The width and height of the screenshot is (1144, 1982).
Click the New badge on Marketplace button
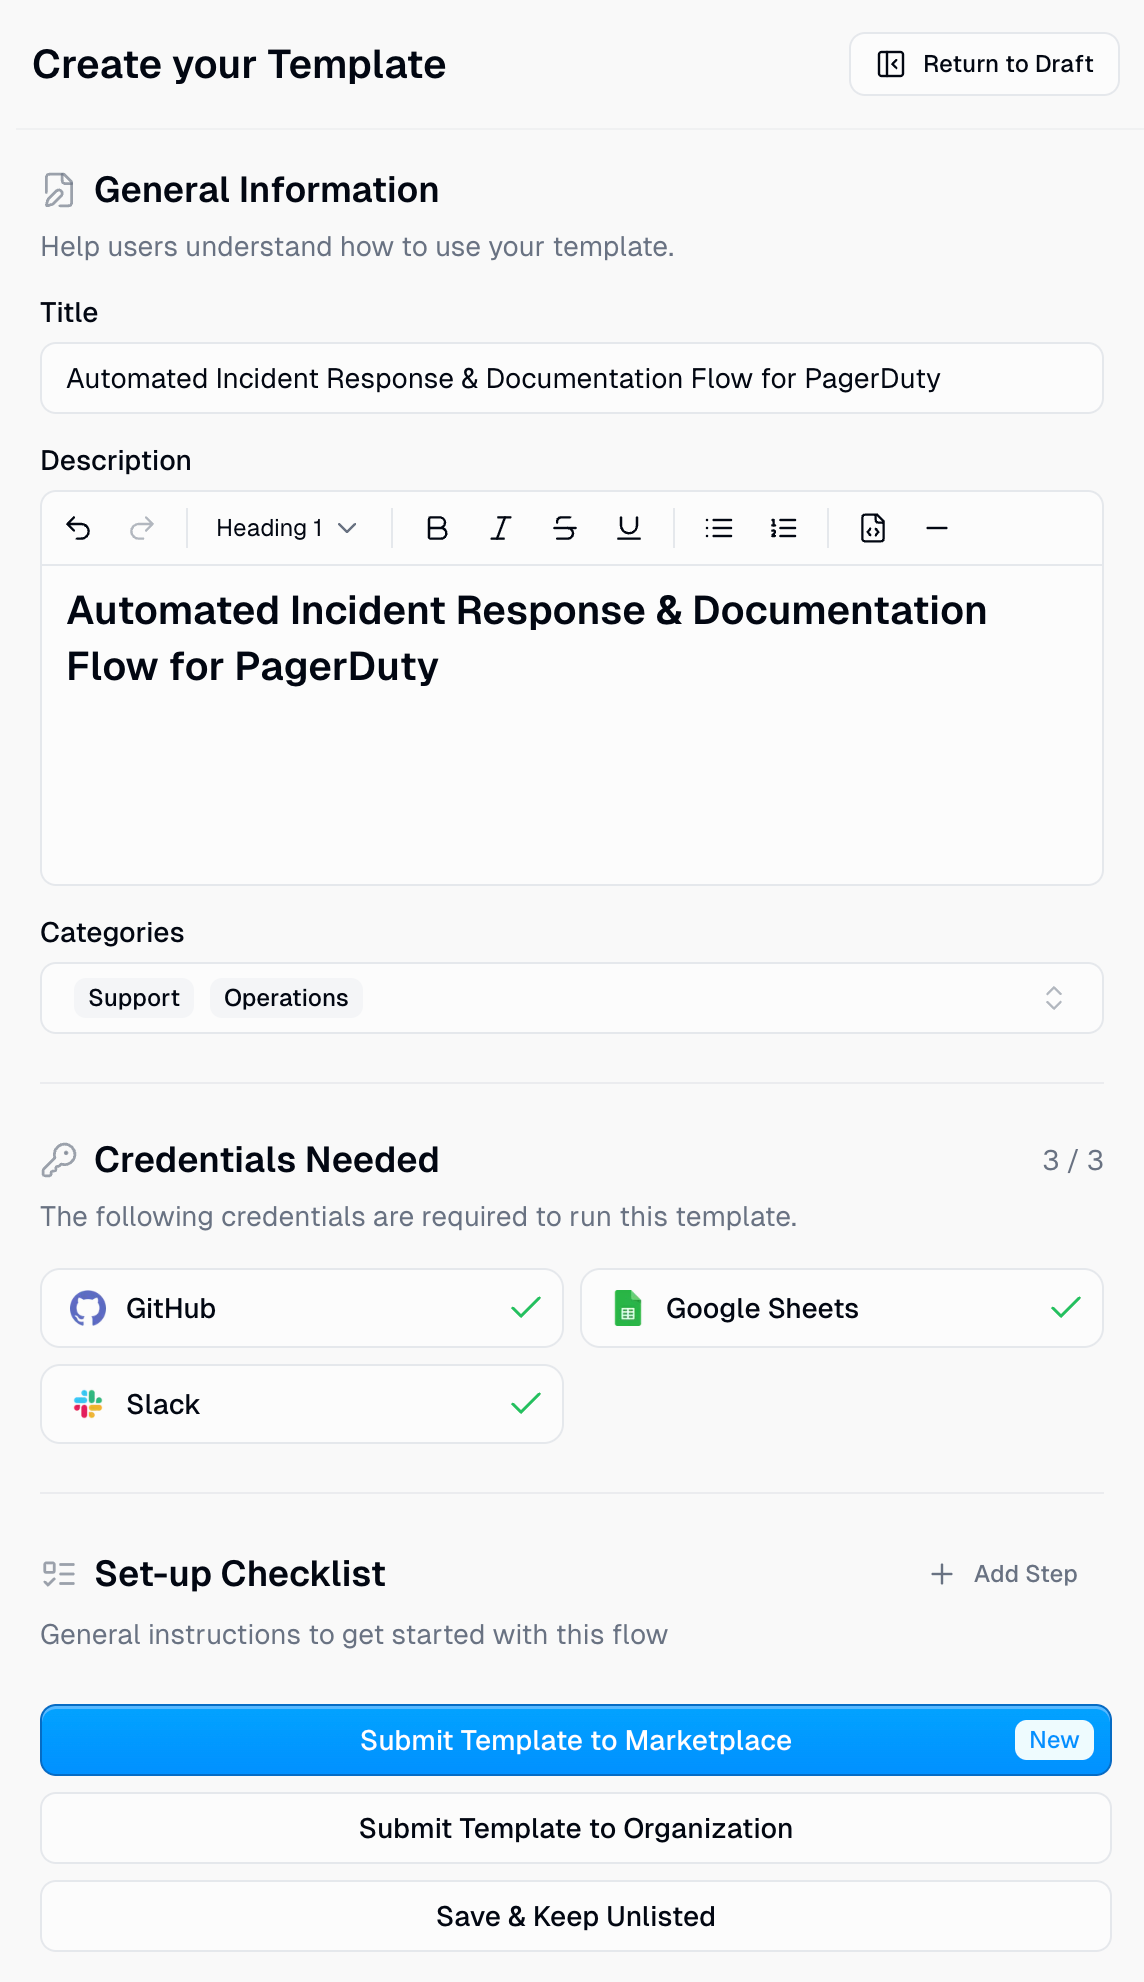click(1054, 1740)
